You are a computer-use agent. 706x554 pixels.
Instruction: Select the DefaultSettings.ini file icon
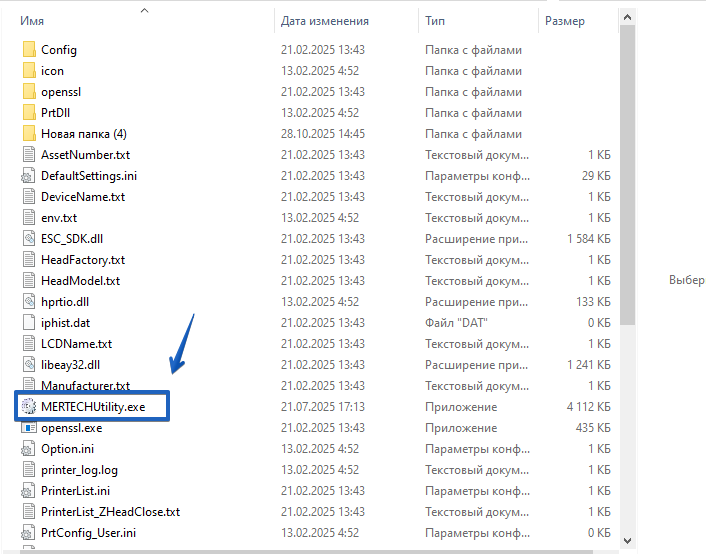tap(28, 176)
